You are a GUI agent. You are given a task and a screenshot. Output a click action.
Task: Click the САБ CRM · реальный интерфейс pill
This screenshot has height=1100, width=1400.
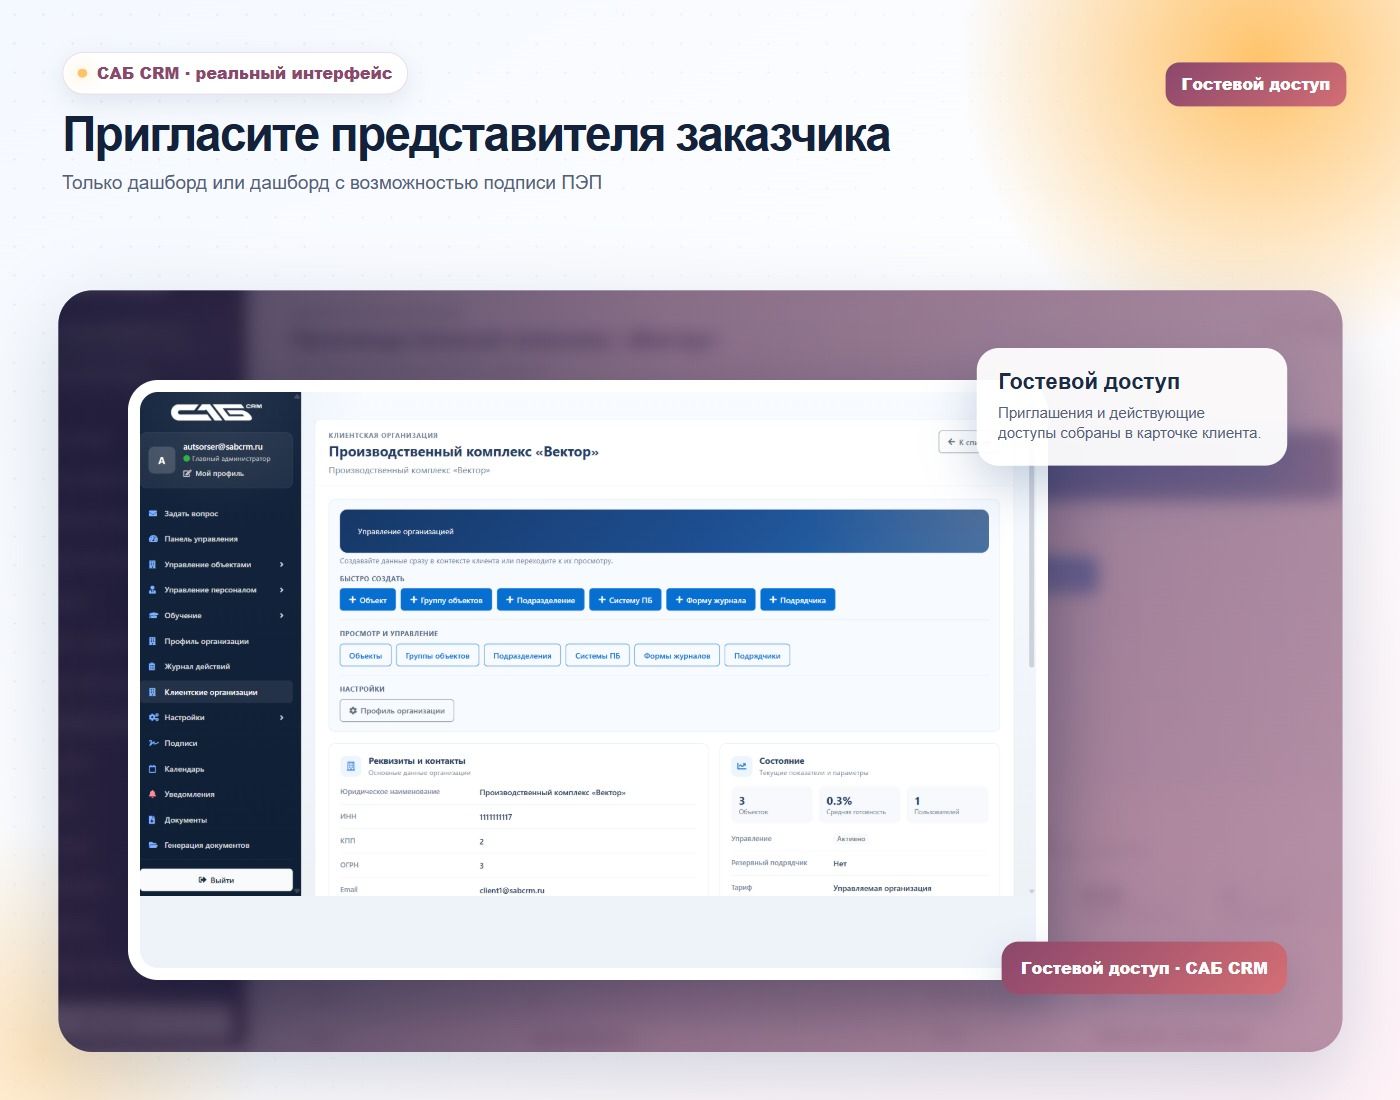point(235,73)
